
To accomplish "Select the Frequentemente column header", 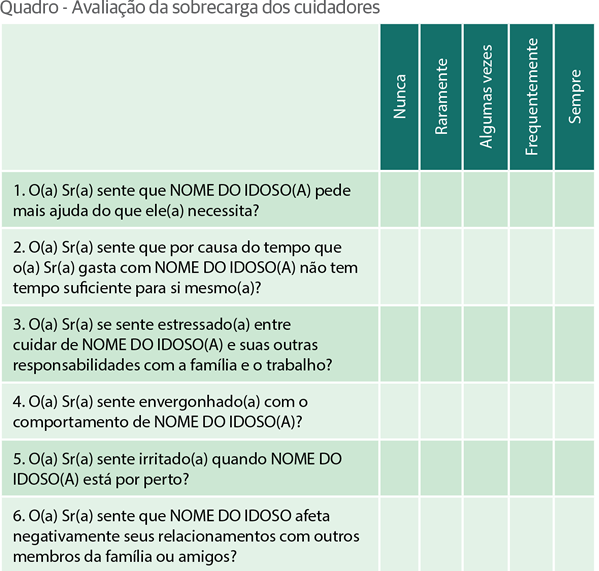I will [x=531, y=97].
